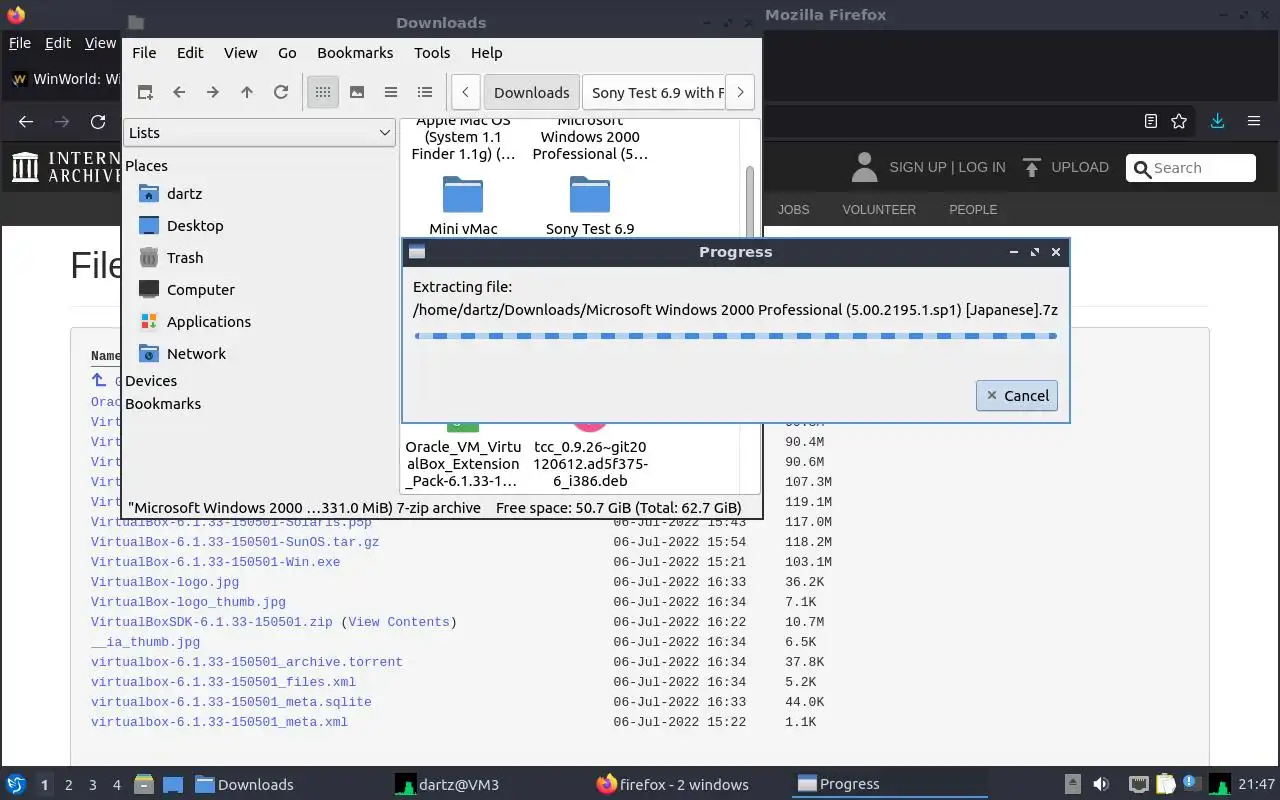This screenshot has height=800, width=1280.
Task: Click SIGN UP | LOG IN on Internet Archive
Action: [947, 167]
